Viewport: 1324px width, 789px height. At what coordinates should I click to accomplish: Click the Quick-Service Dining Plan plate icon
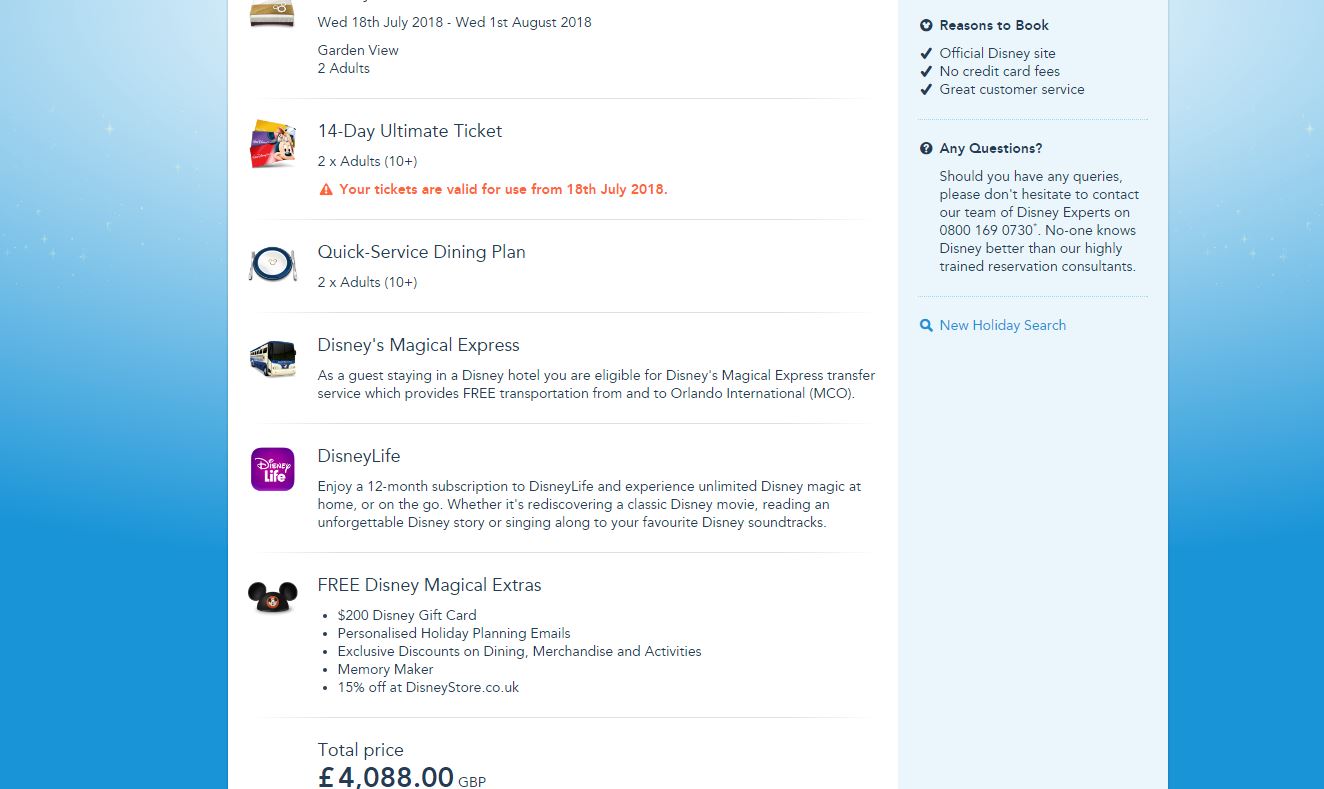click(x=273, y=264)
